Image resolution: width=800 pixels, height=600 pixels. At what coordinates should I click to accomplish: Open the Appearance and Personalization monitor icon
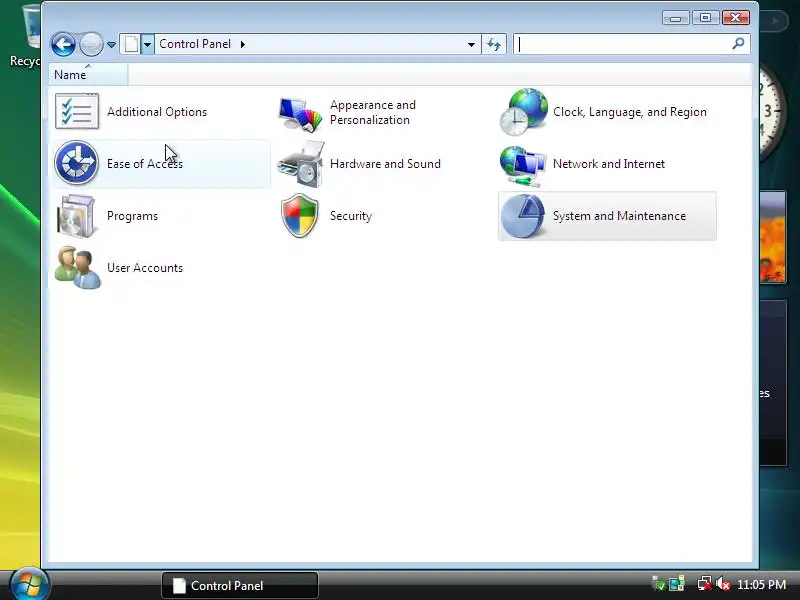point(301,113)
